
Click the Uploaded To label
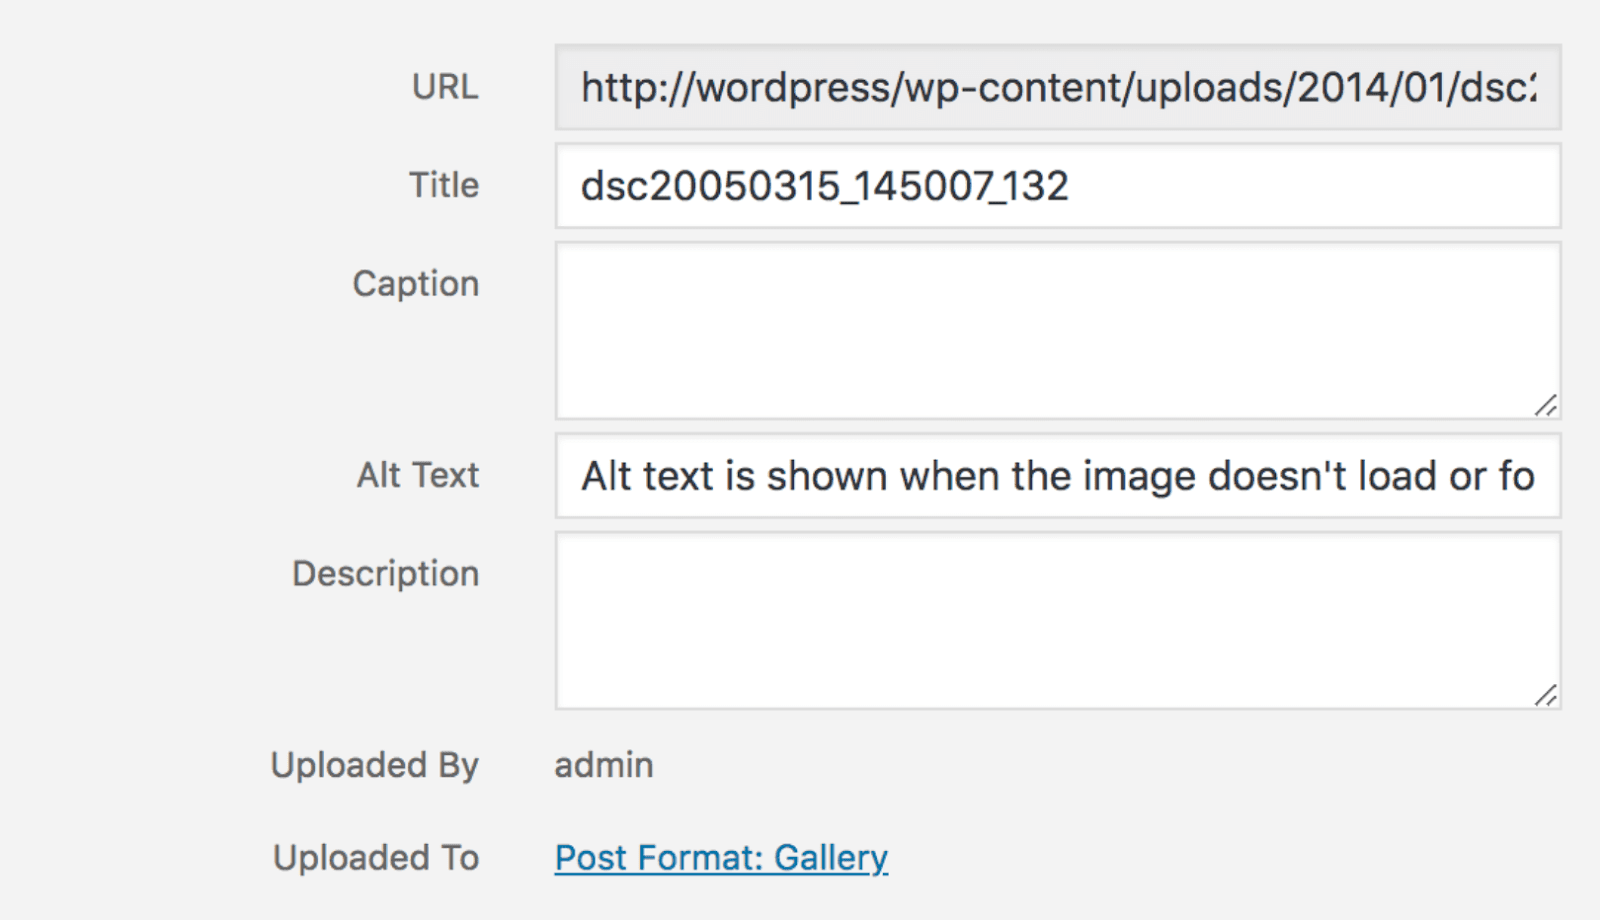point(376,858)
